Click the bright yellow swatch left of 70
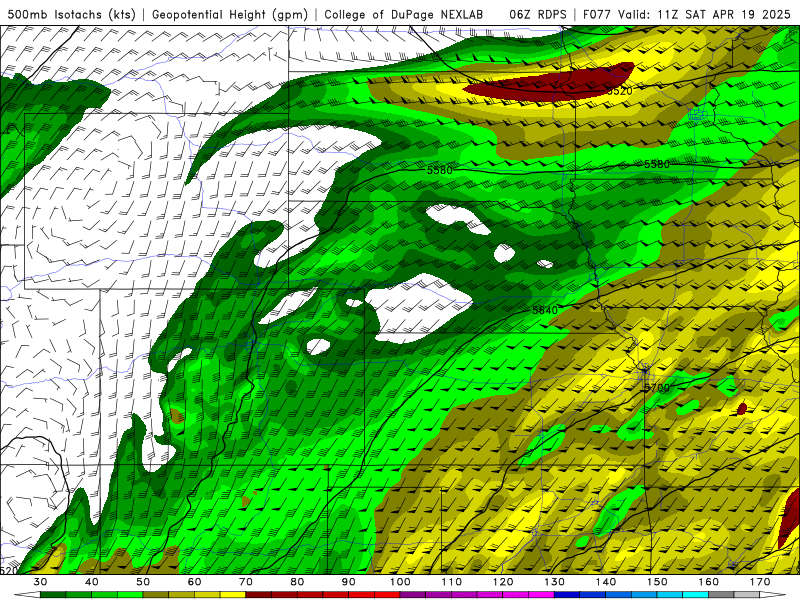800x600 pixels. (233, 595)
